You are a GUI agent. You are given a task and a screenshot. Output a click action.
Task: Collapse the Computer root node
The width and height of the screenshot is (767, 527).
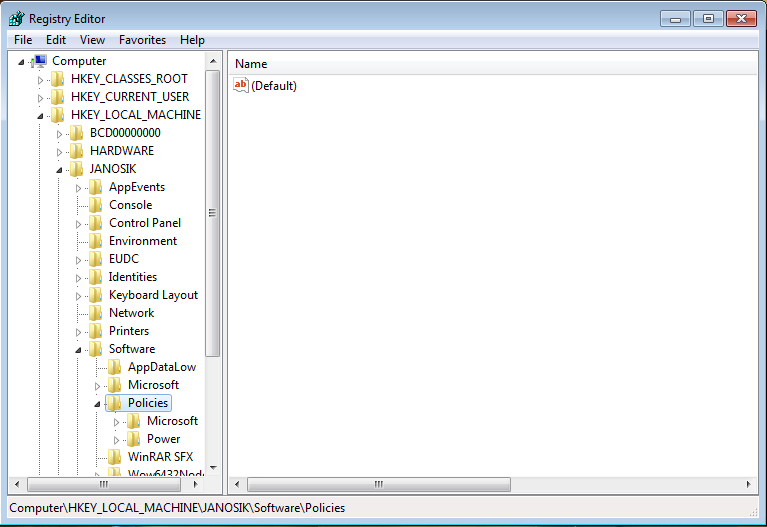pos(22,62)
